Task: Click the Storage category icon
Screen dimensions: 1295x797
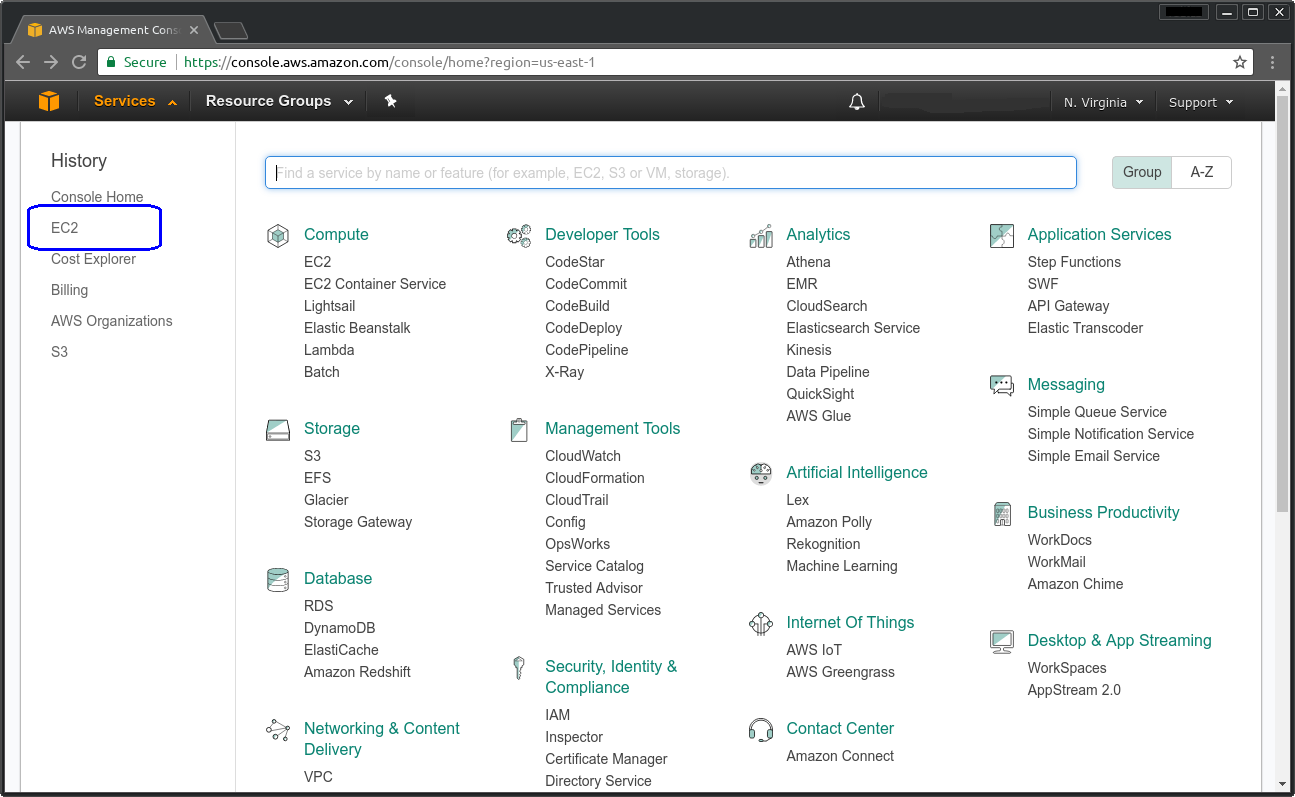Action: (x=278, y=430)
